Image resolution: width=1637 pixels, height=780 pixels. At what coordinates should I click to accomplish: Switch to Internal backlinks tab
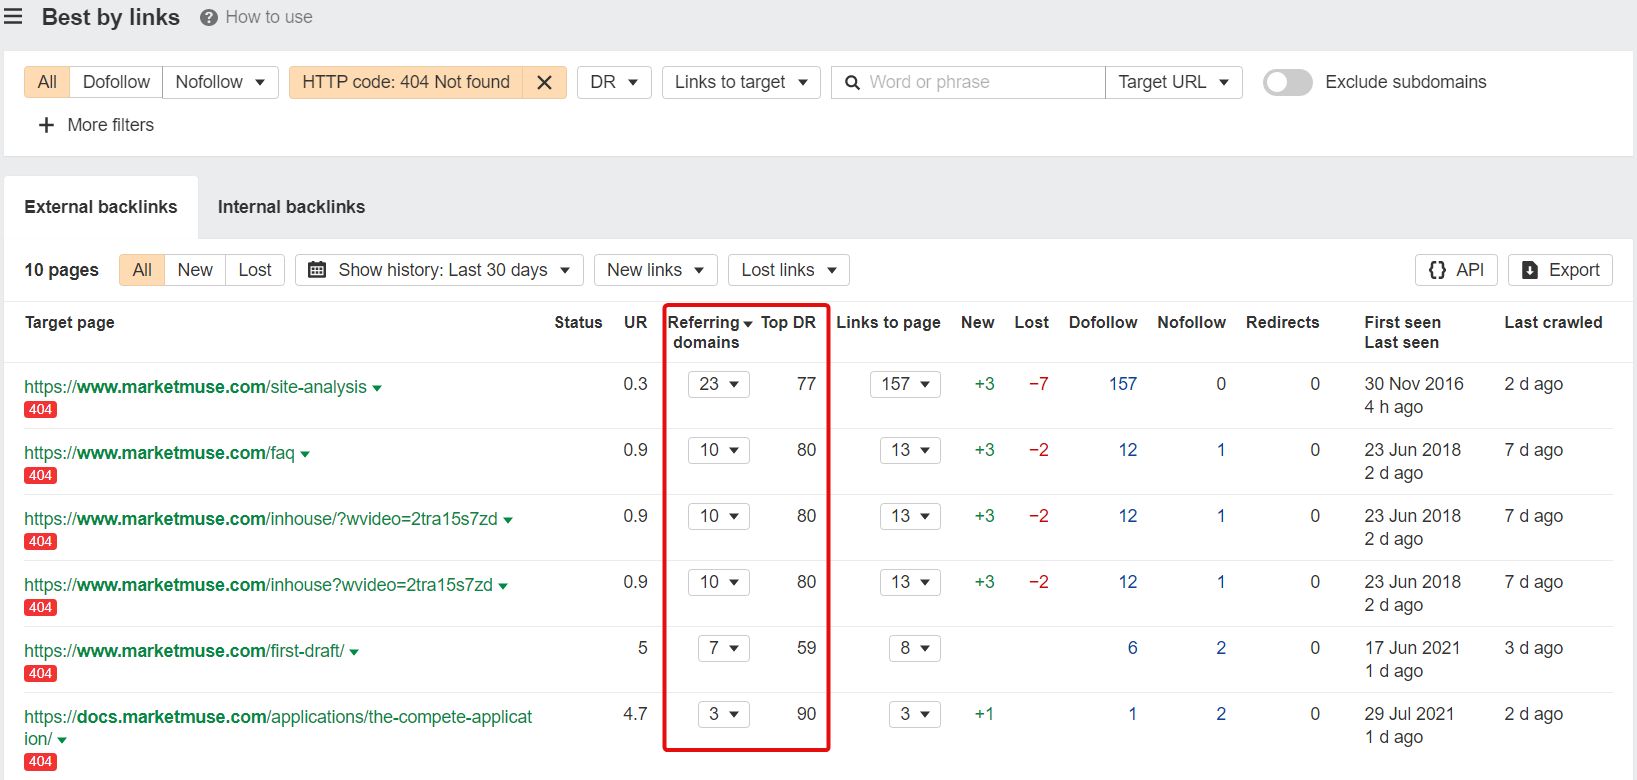(x=291, y=207)
